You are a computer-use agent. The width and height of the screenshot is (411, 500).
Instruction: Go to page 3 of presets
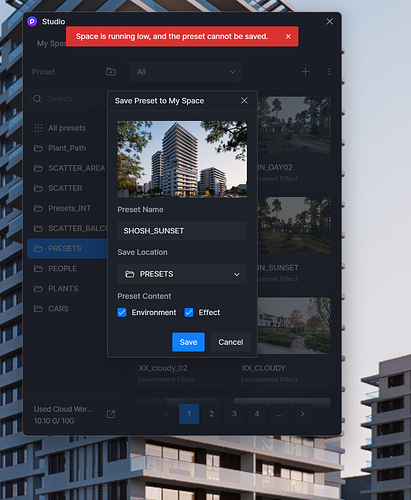pos(234,414)
